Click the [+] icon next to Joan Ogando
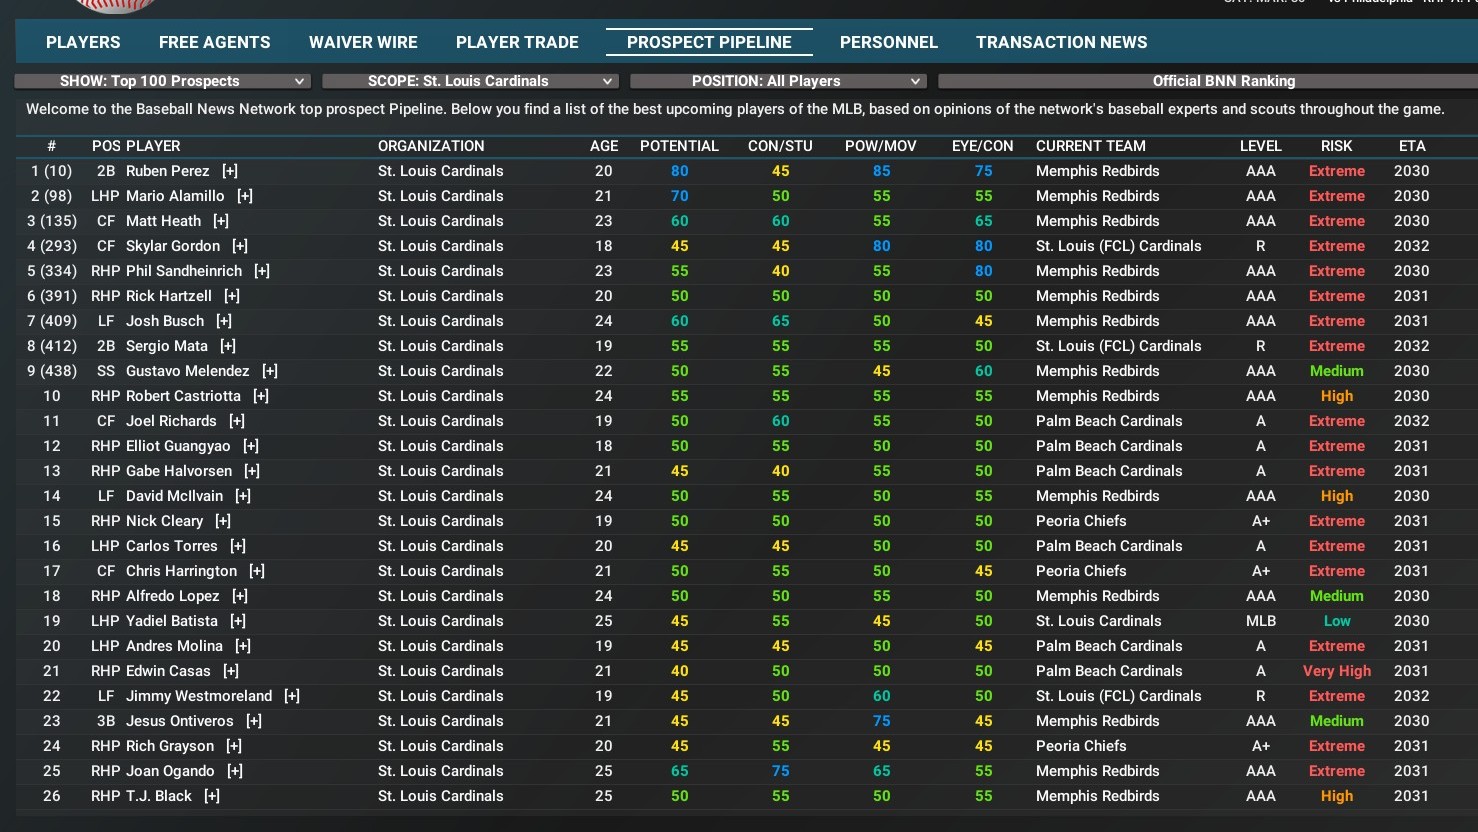Viewport: 1478px width, 832px height. coord(235,771)
